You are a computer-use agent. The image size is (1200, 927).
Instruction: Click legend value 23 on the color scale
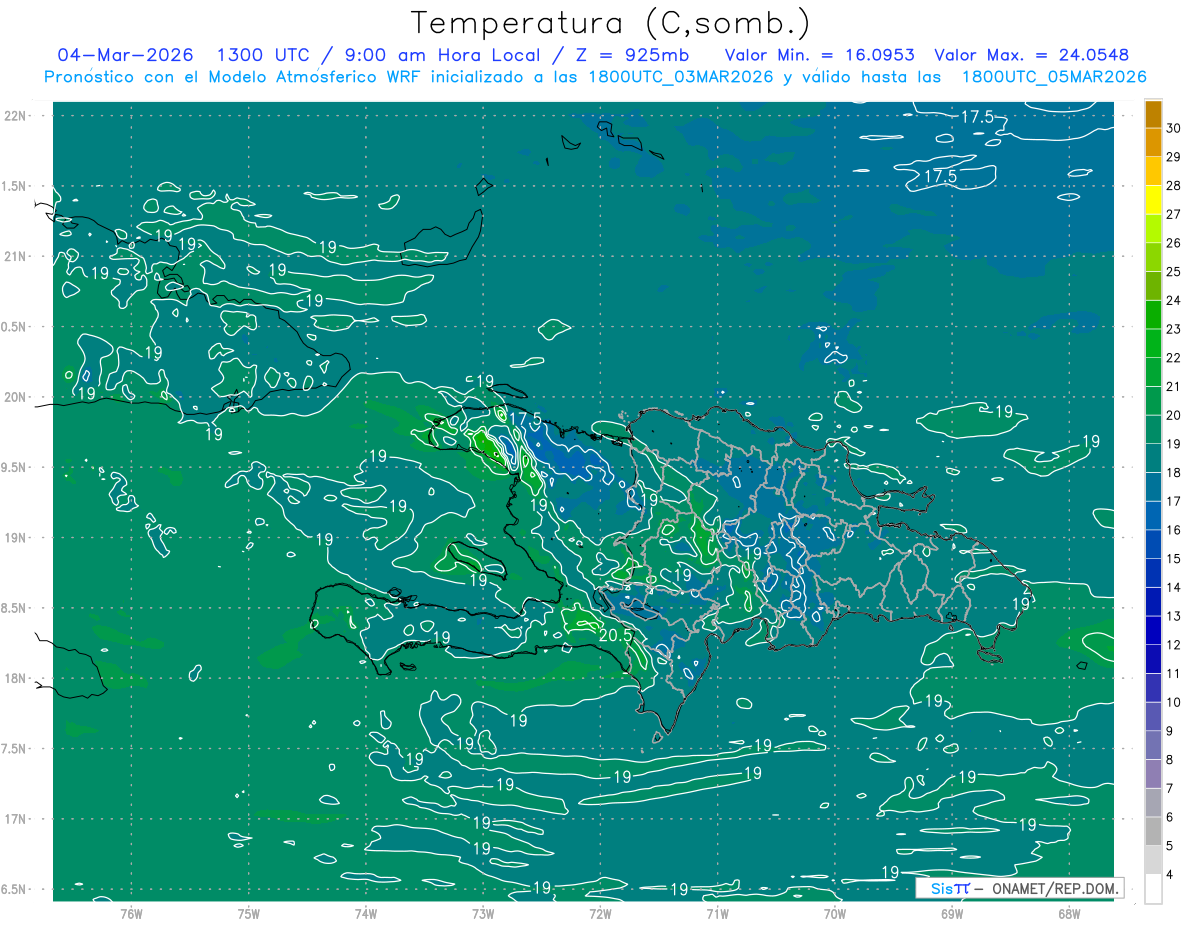pyautogui.click(x=1173, y=329)
